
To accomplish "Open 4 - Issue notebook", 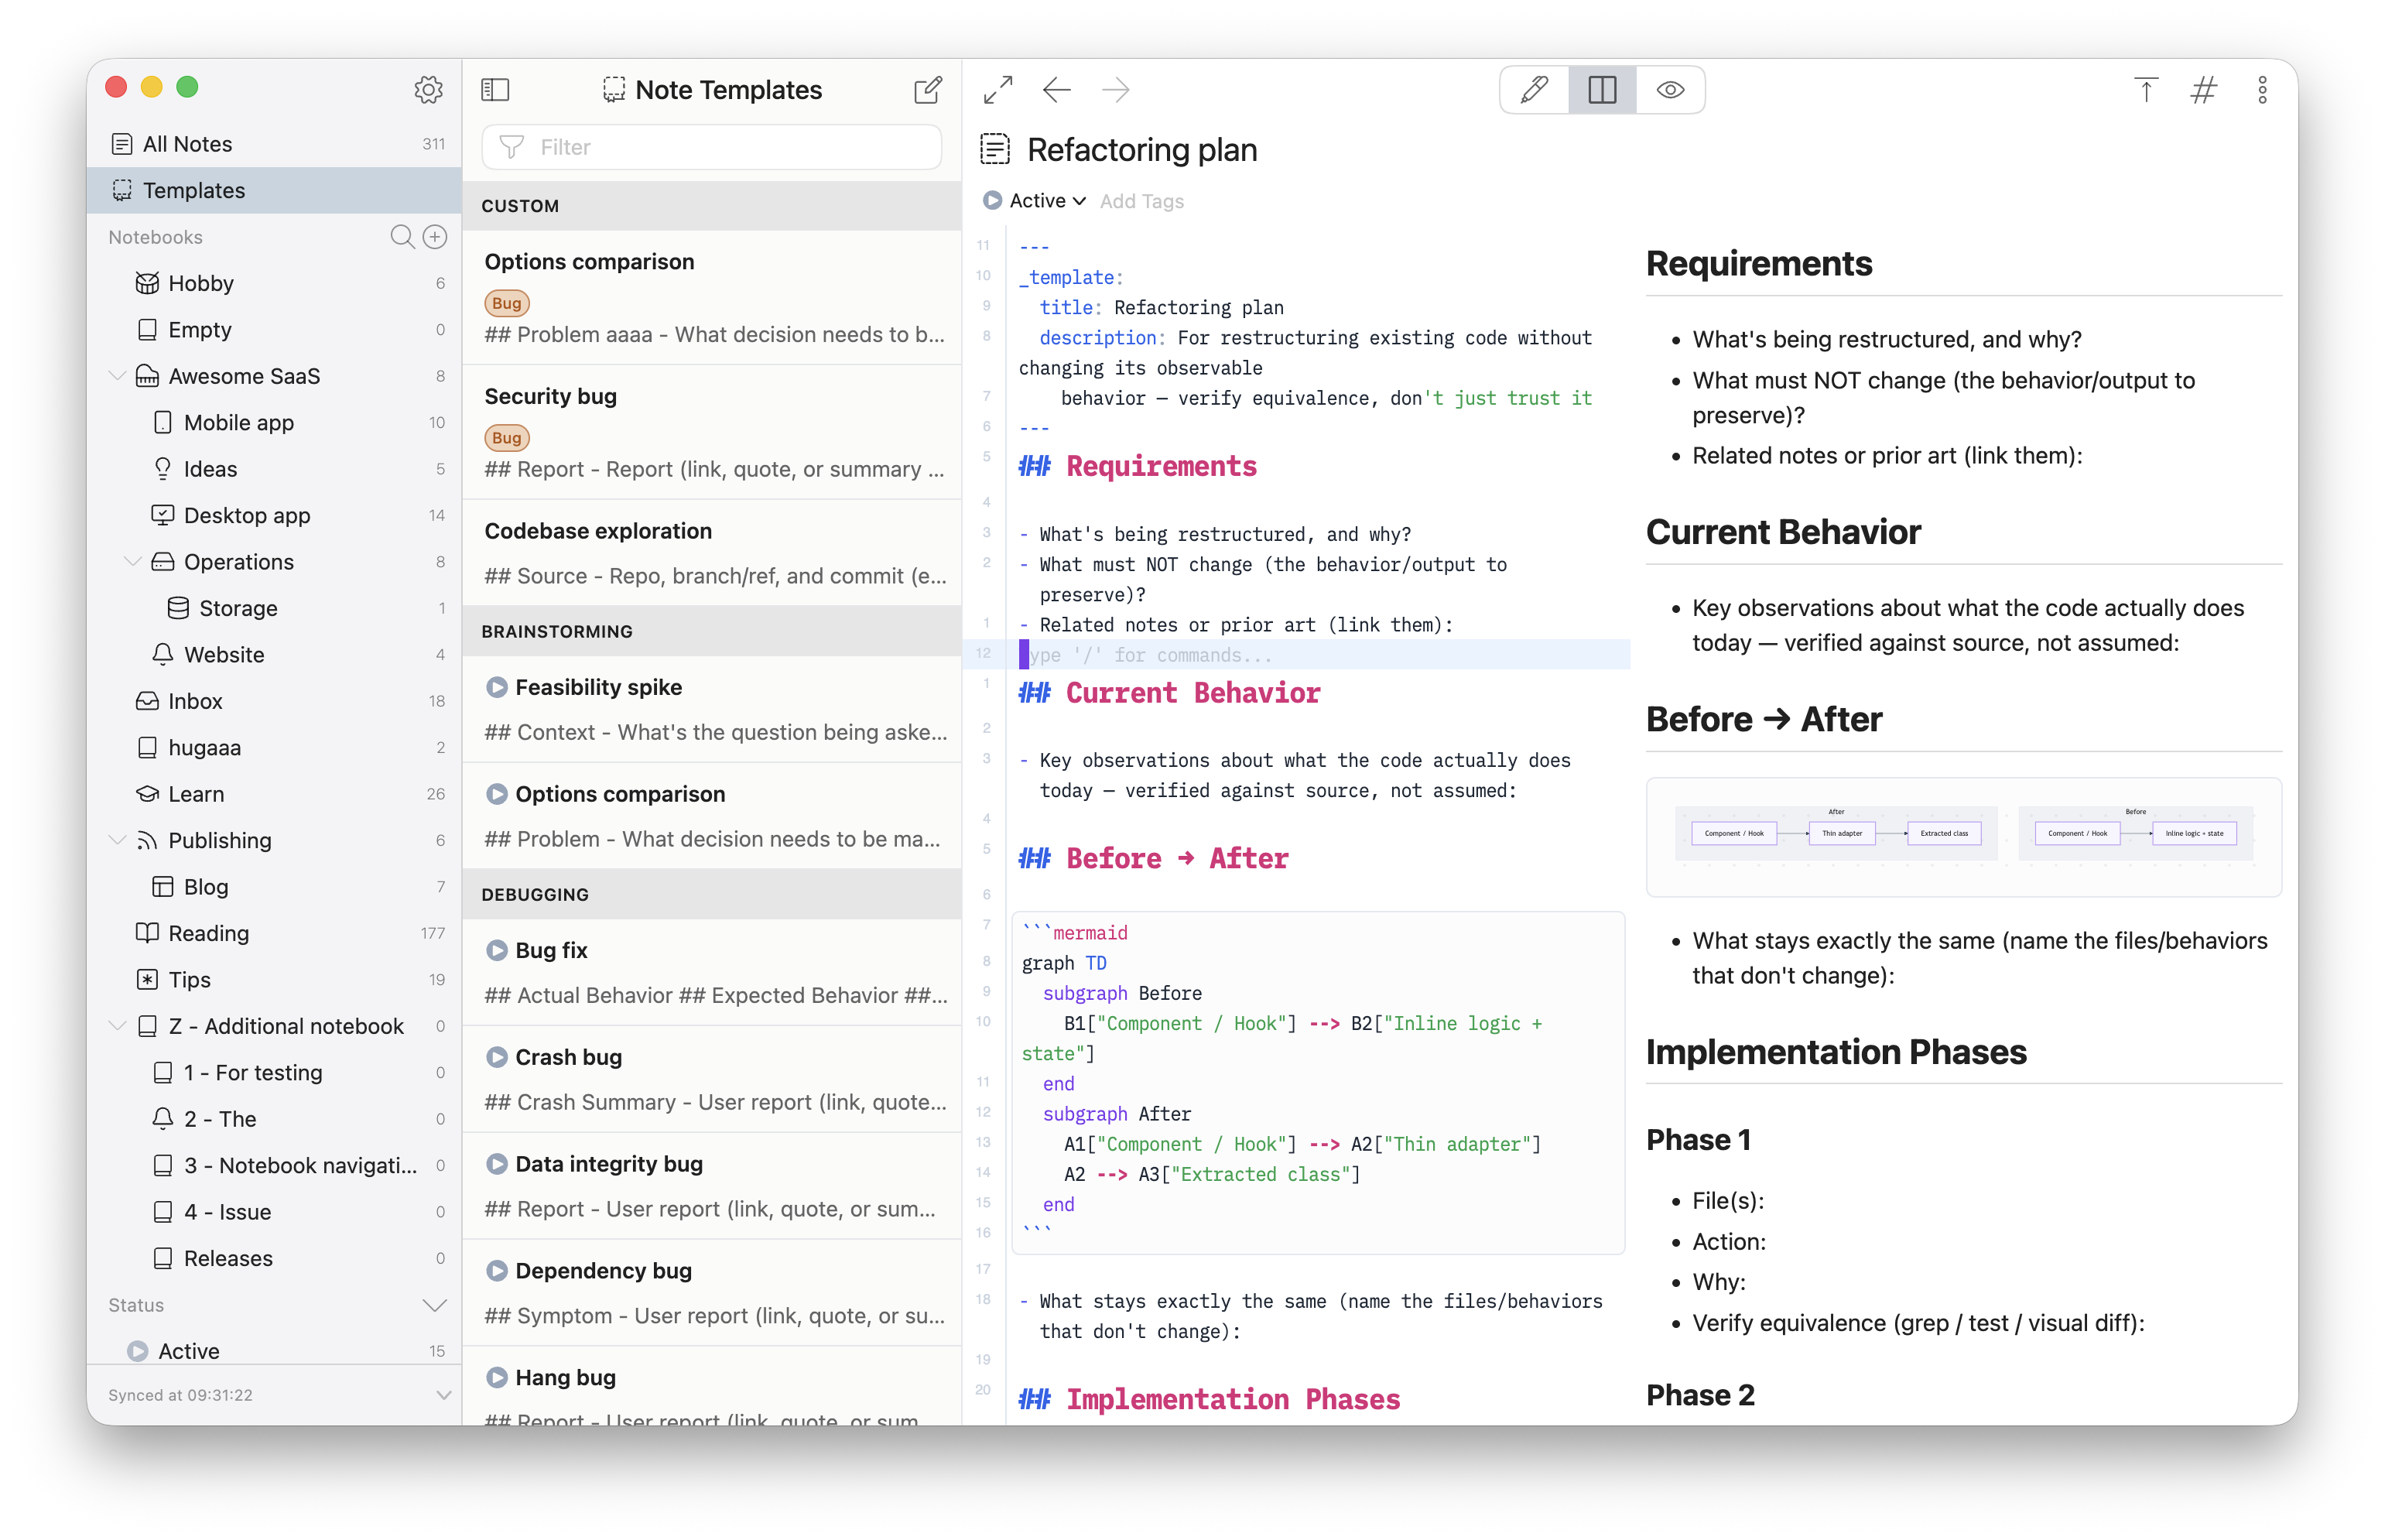I will tap(274, 1212).
